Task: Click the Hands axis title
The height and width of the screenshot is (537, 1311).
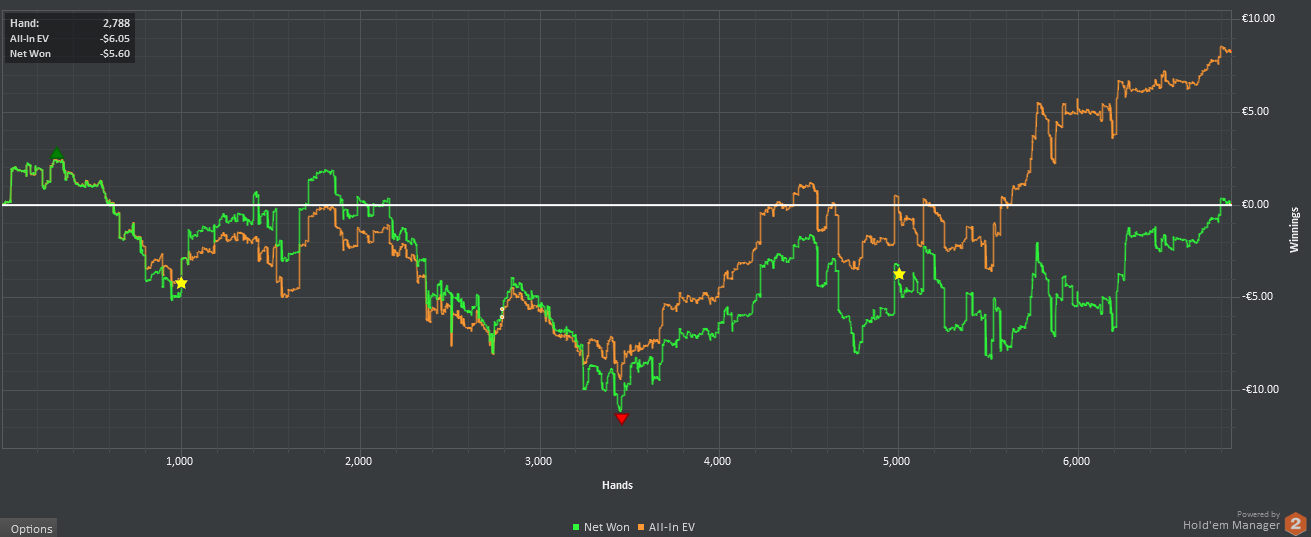Action: coord(616,485)
